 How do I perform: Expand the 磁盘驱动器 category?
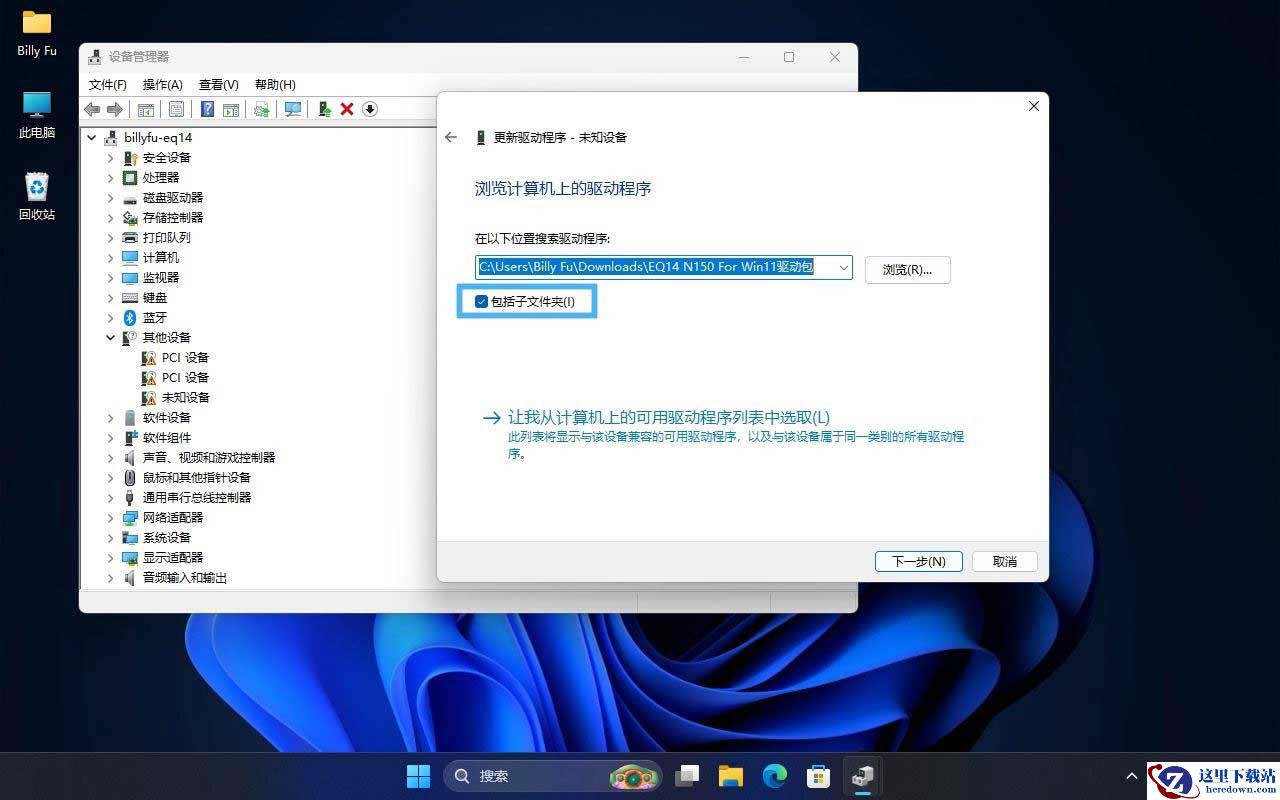tap(111, 198)
